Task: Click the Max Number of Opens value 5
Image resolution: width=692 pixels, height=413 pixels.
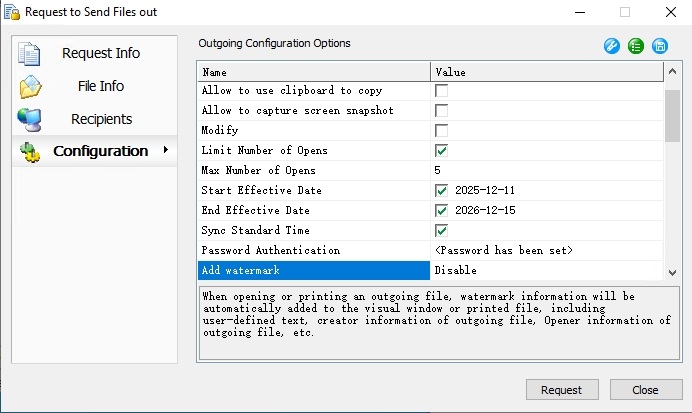Action: tap(437, 170)
